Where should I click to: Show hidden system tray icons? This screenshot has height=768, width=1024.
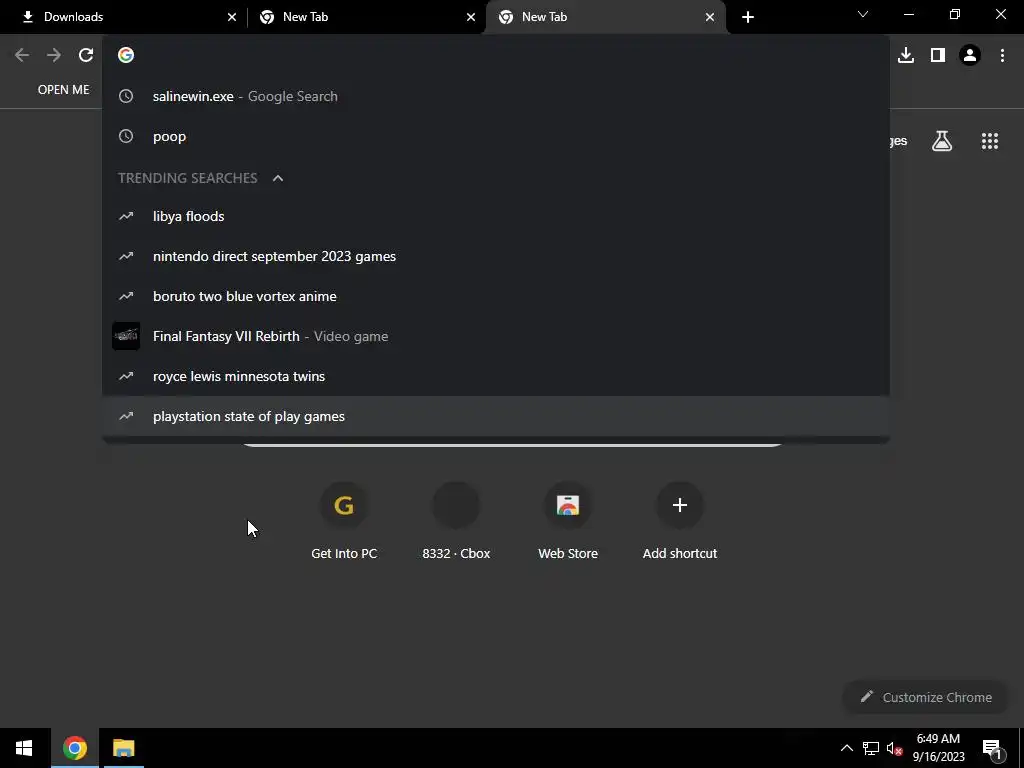pyautogui.click(x=846, y=748)
